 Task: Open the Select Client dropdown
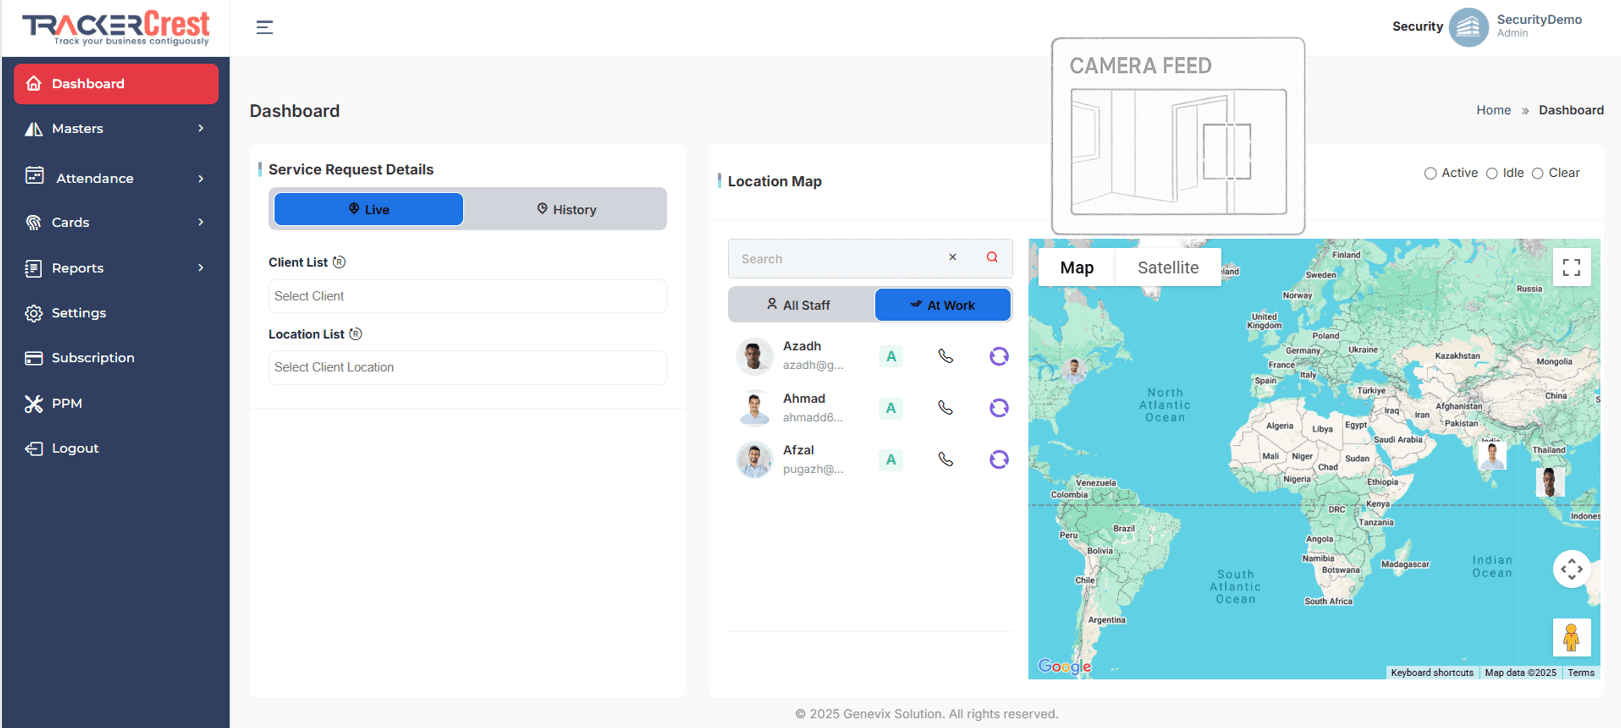click(467, 296)
